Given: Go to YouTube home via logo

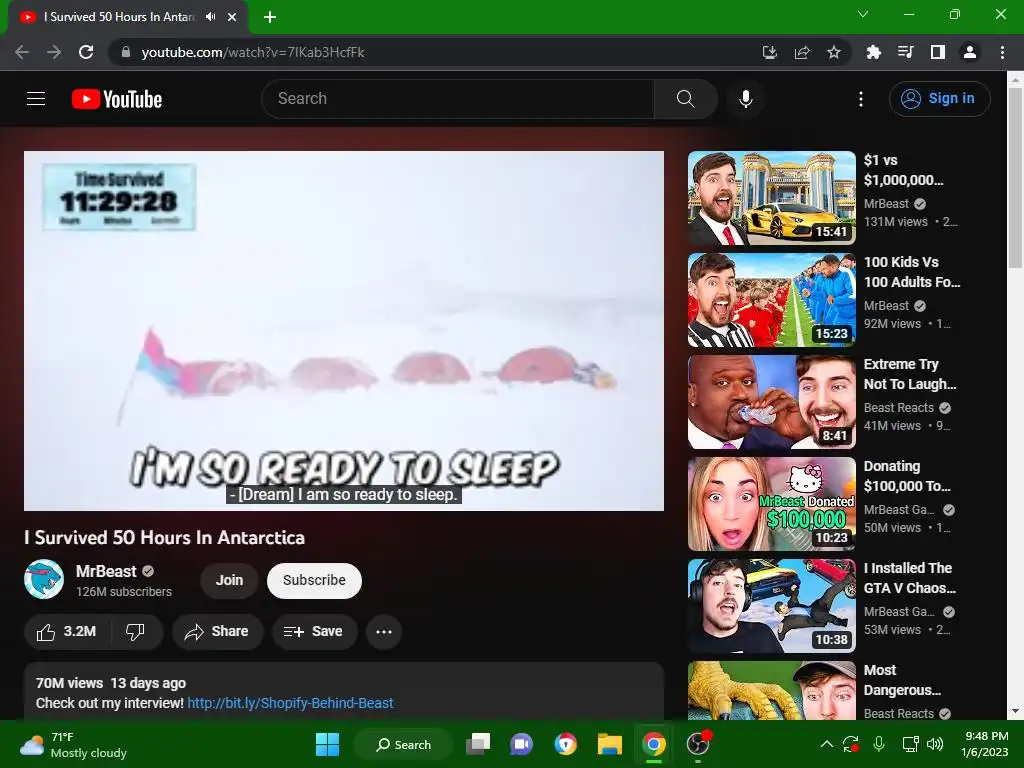Looking at the screenshot, I should tap(117, 99).
